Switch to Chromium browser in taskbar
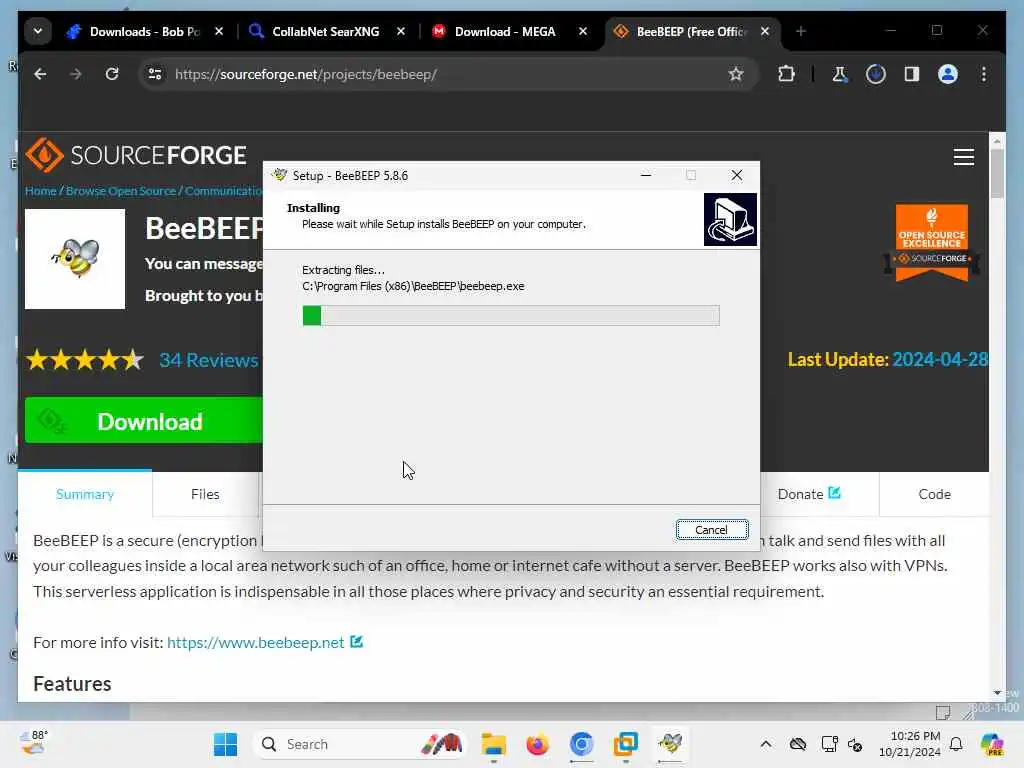Viewport: 1024px width, 768px height. (581, 744)
